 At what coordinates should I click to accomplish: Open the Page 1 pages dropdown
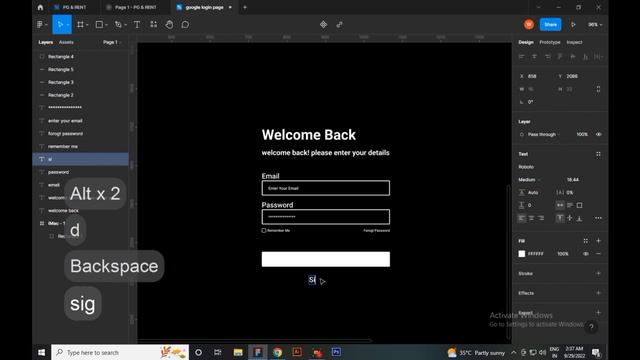click(112, 42)
